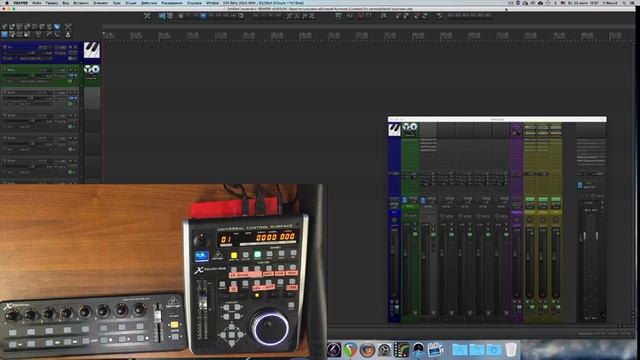Click the crossed-arrows icon in the top toolbar

pos(147,16)
